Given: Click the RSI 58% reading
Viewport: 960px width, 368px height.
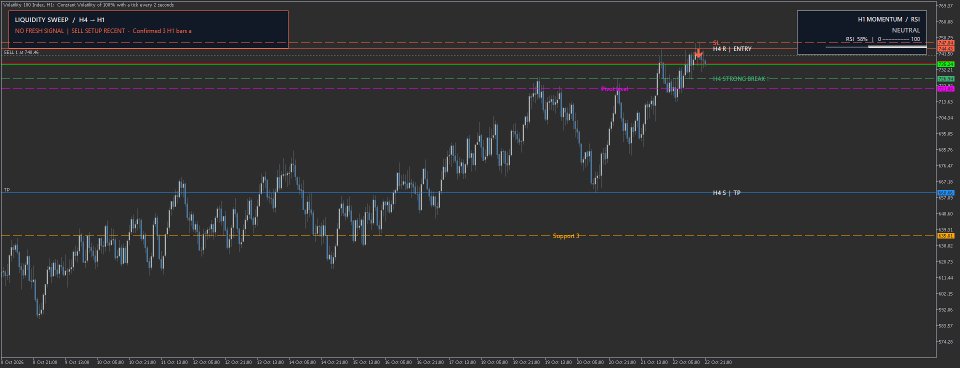Looking at the screenshot, I should [857, 39].
